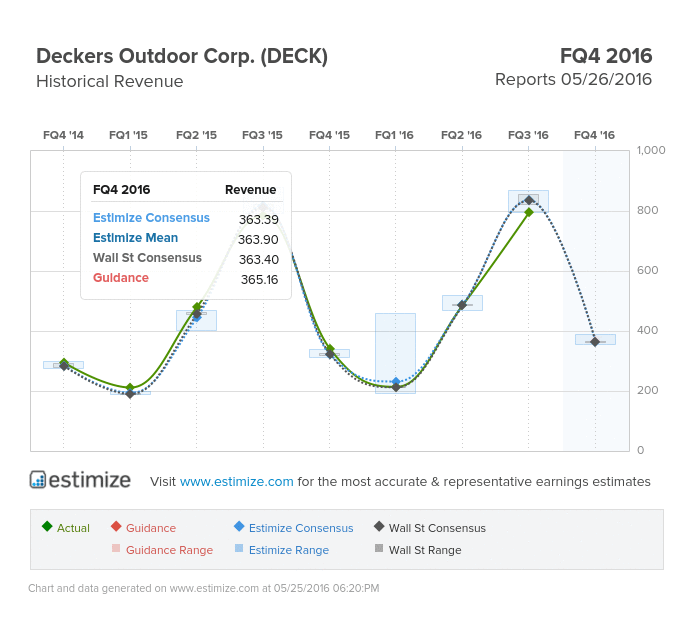Viewport: 685px width, 620px height.
Task: Click the 363.39 Estimize Consensus value
Action: pyautogui.click(x=259, y=219)
